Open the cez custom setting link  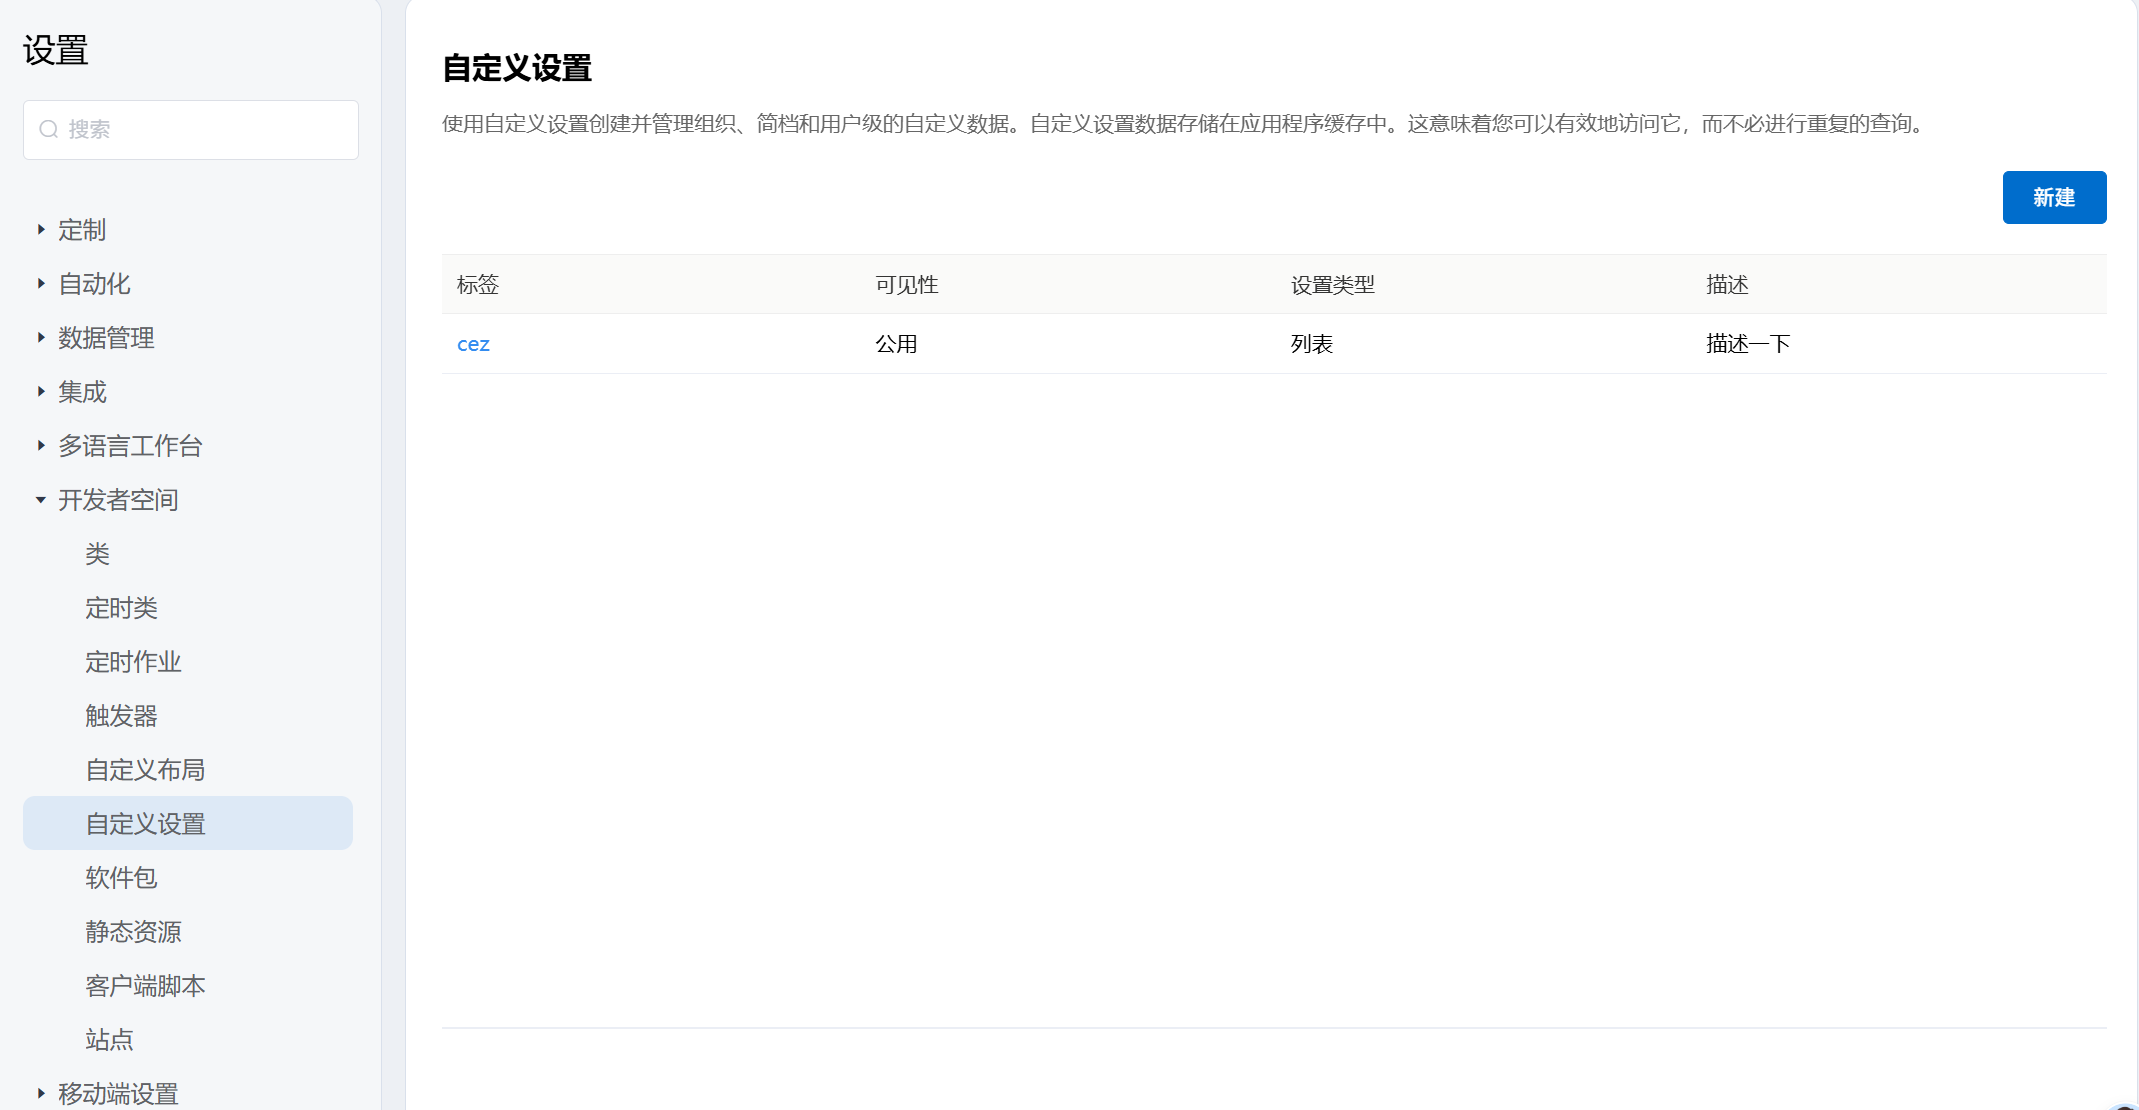(x=473, y=344)
